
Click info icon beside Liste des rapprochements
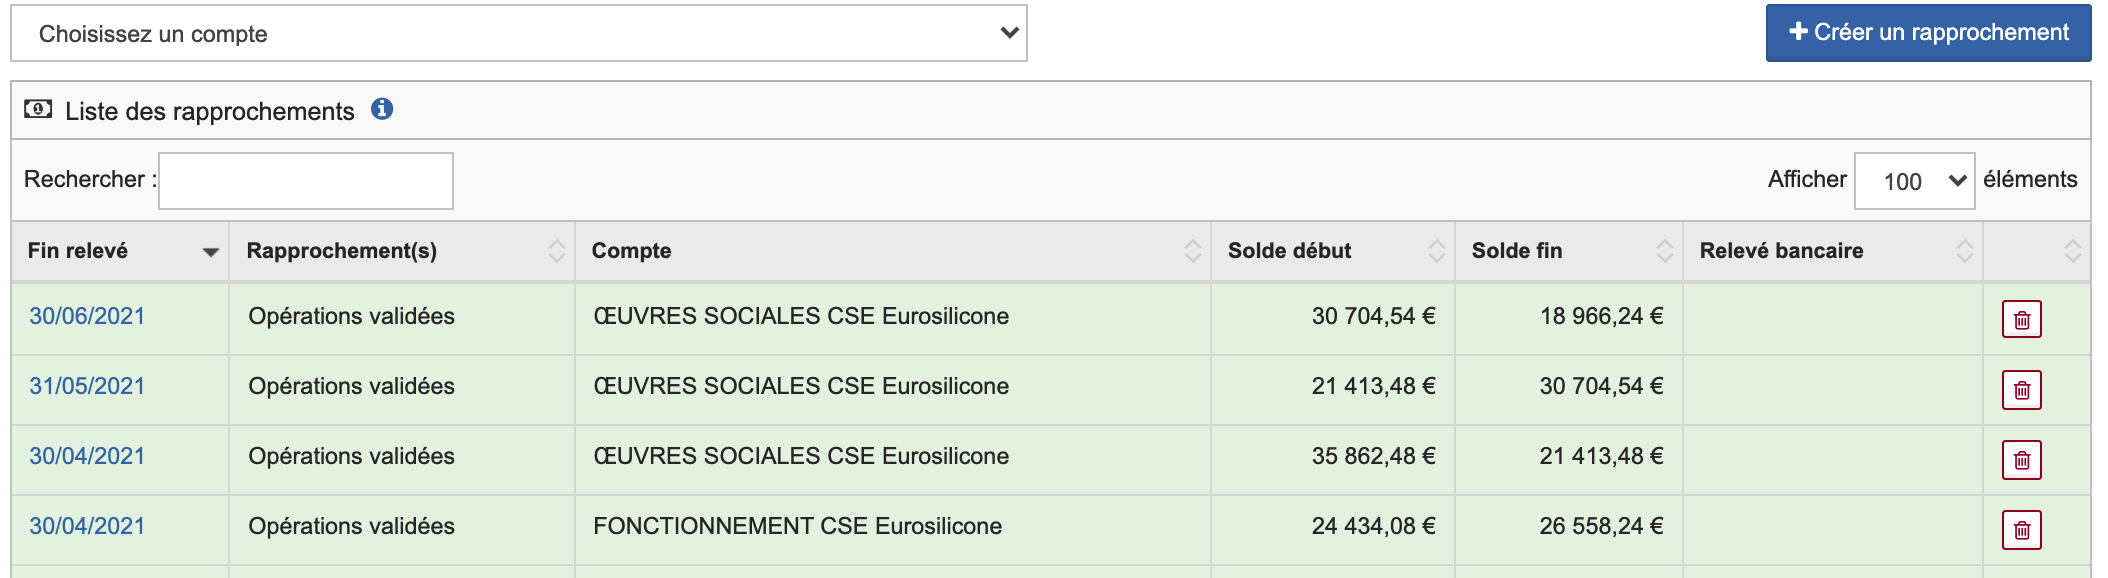(x=382, y=109)
